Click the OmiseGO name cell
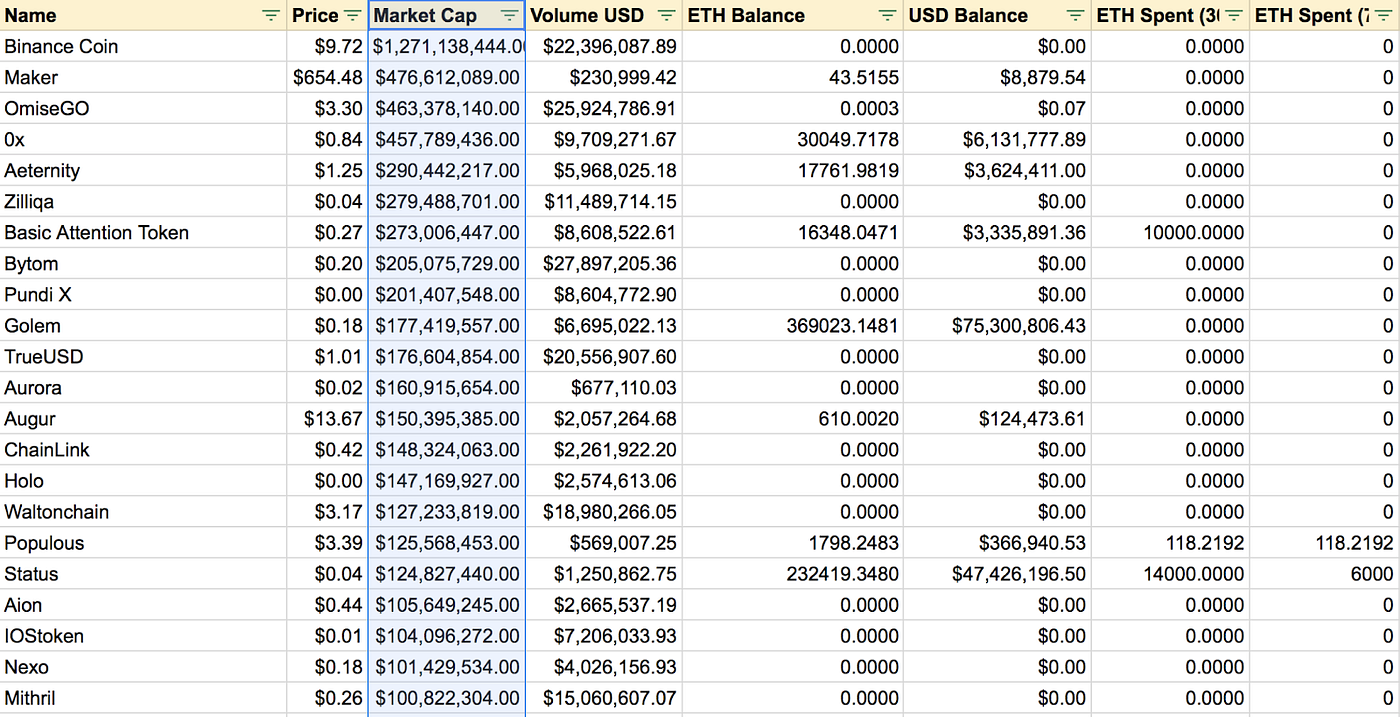Viewport: 1400px width, 717px height. pyautogui.click(x=143, y=108)
